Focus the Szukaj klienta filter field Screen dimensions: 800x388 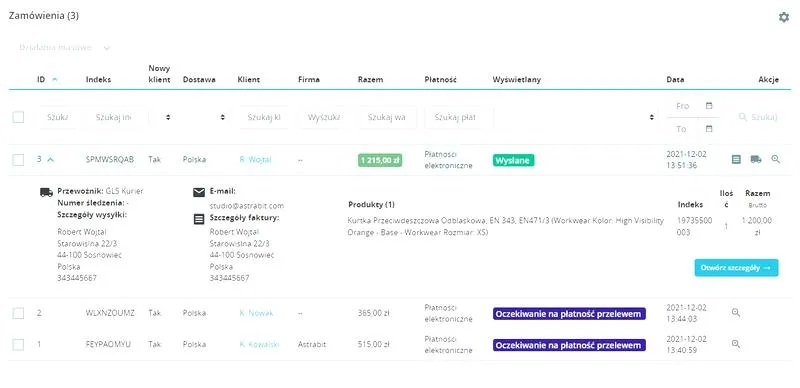click(264, 117)
